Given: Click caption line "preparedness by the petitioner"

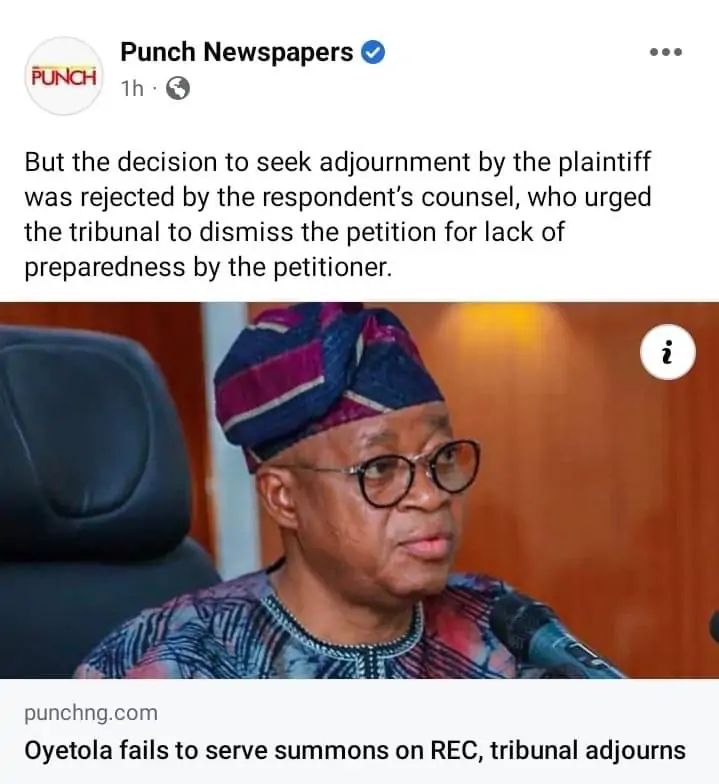Looking at the screenshot, I should pos(205,267).
